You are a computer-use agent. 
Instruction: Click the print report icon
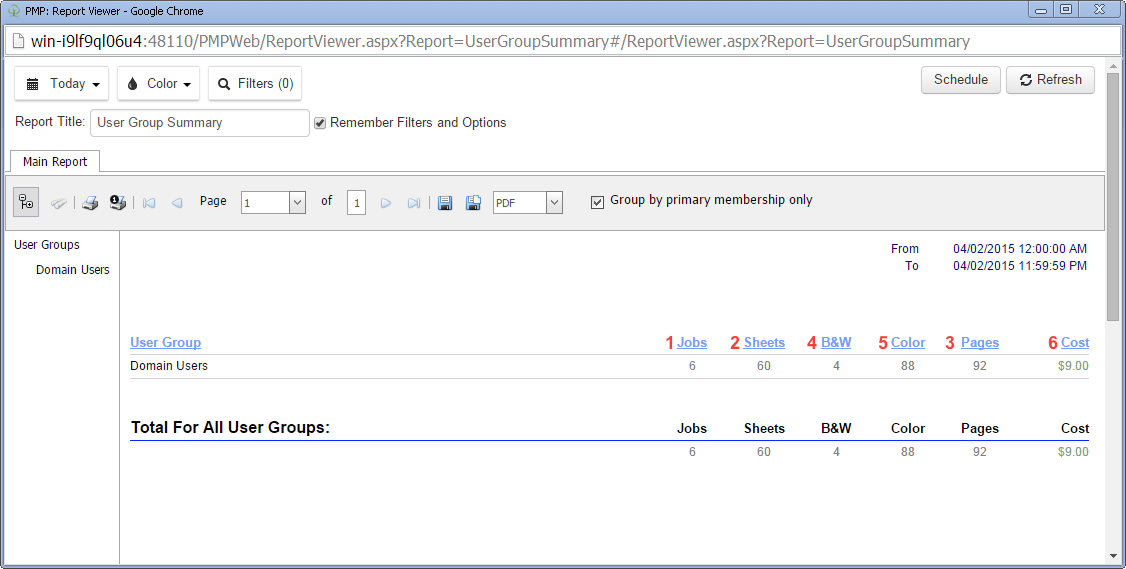click(x=90, y=203)
